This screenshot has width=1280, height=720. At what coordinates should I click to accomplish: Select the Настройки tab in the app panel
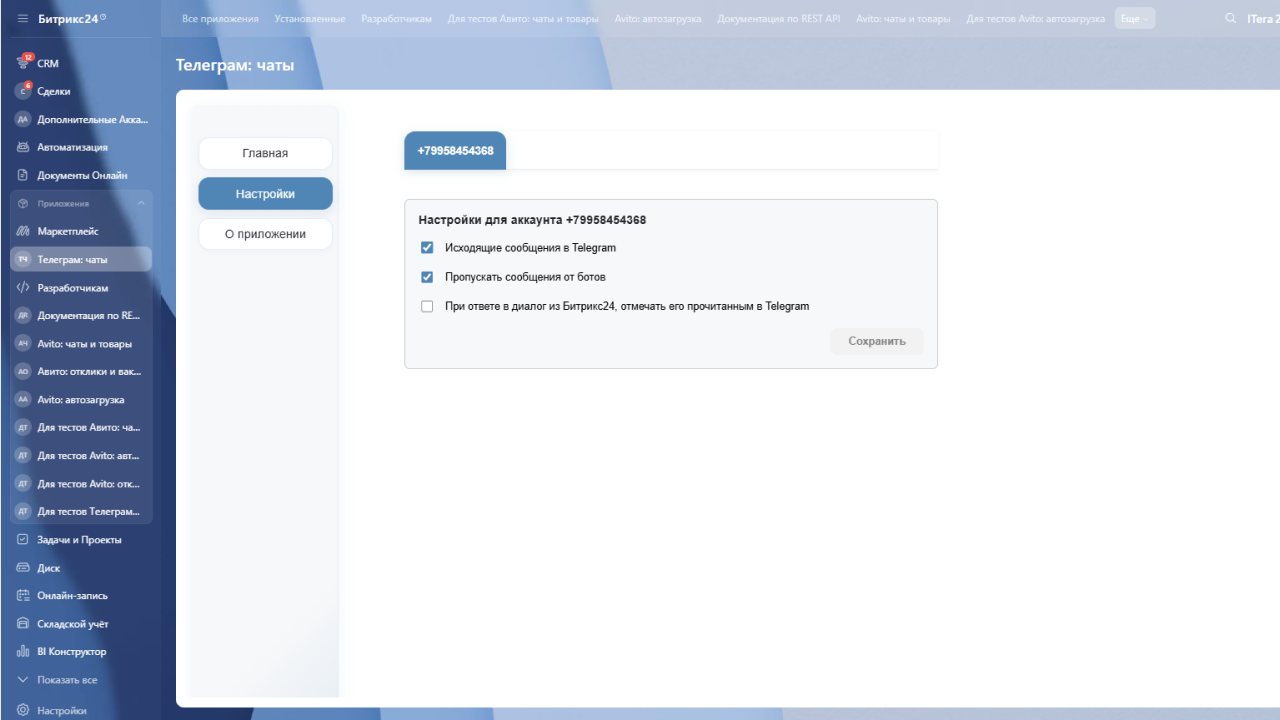tap(265, 194)
